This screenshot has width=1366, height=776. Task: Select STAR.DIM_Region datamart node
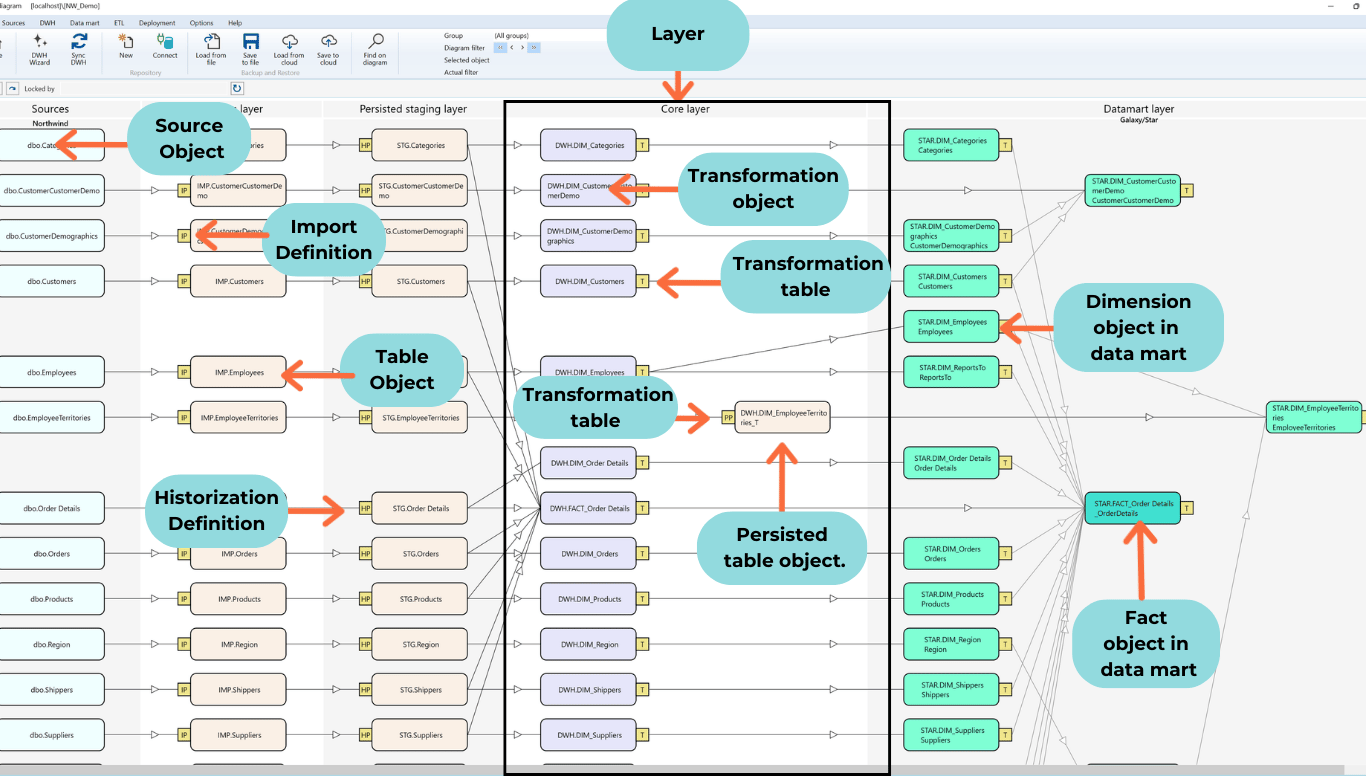click(x=951, y=645)
